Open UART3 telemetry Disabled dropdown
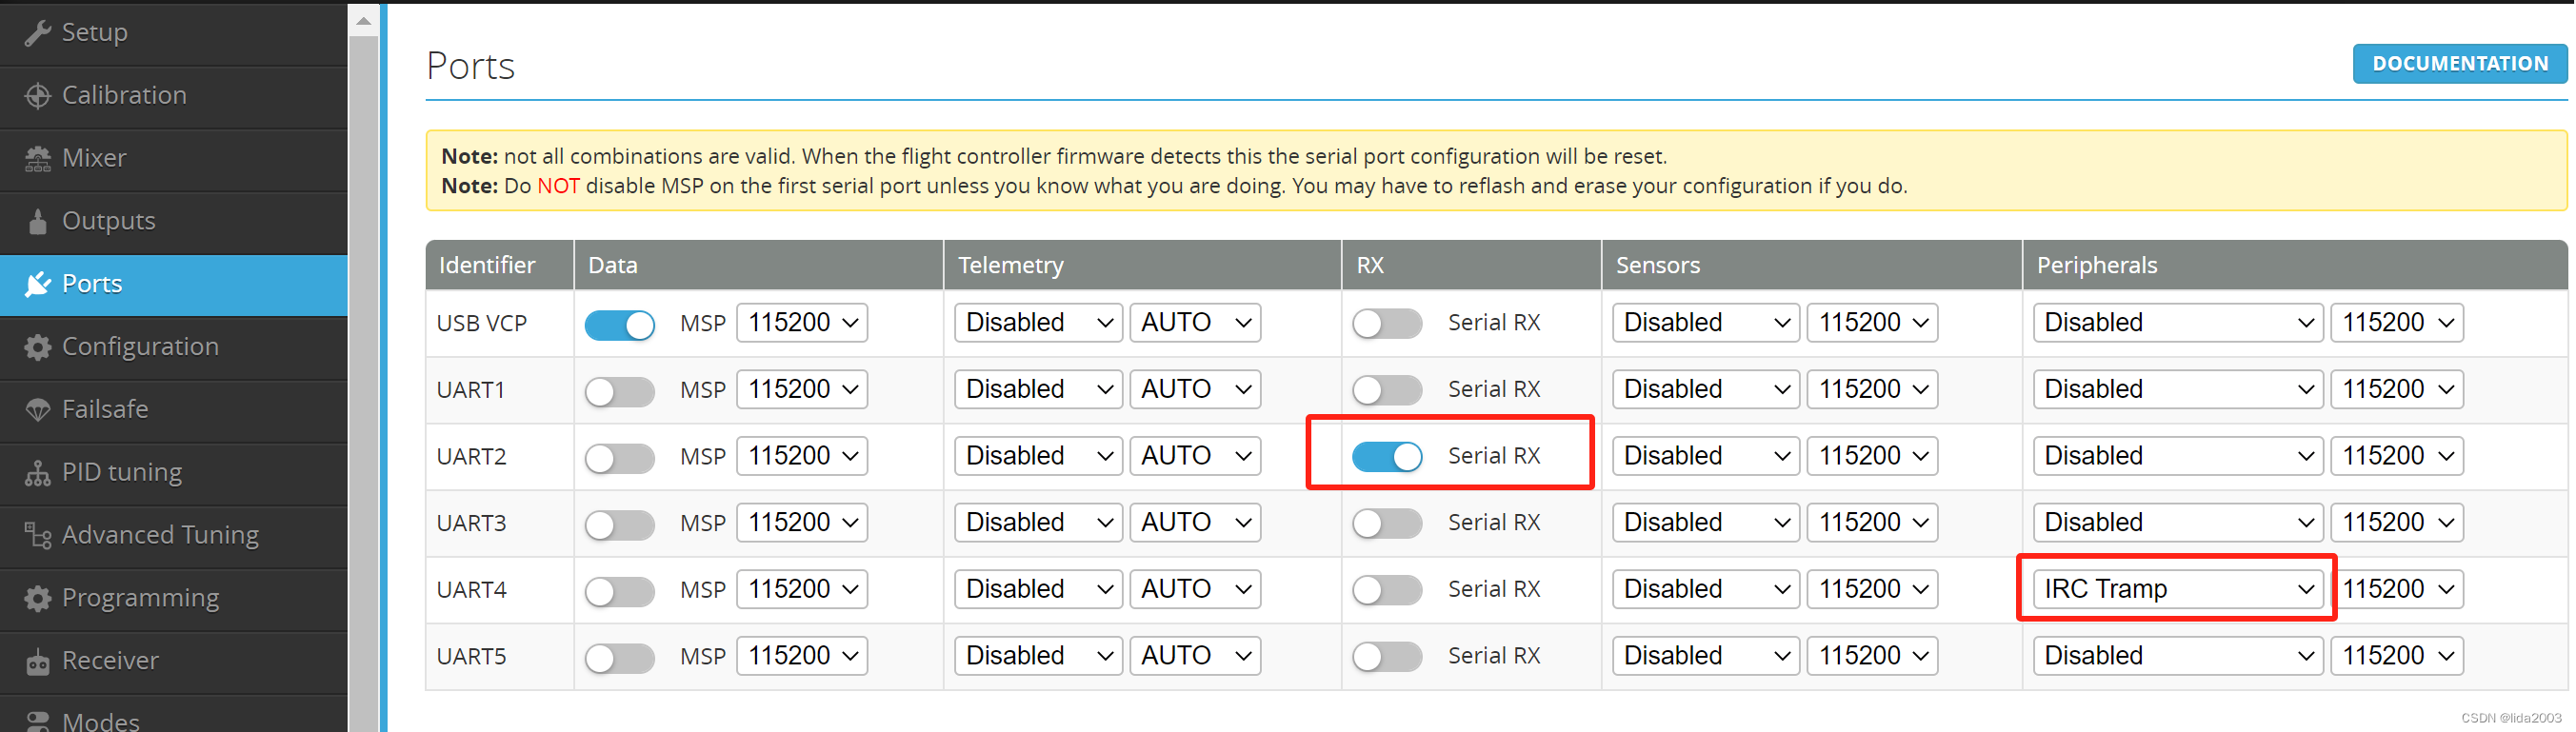This screenshot has width=2576, height=732. coord(1038,523)
